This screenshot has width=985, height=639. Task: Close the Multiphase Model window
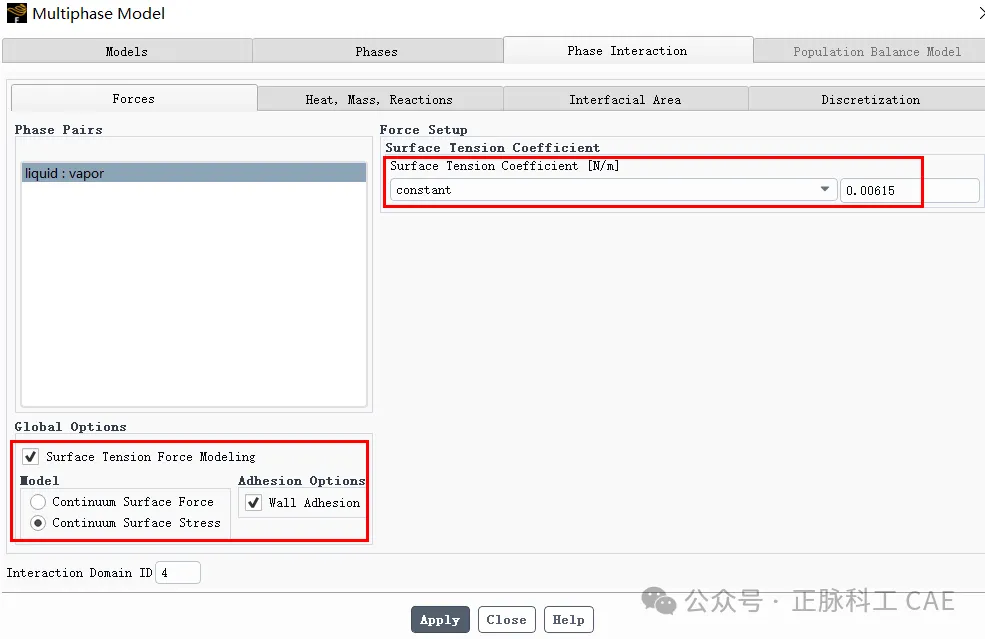coord(981,13)
